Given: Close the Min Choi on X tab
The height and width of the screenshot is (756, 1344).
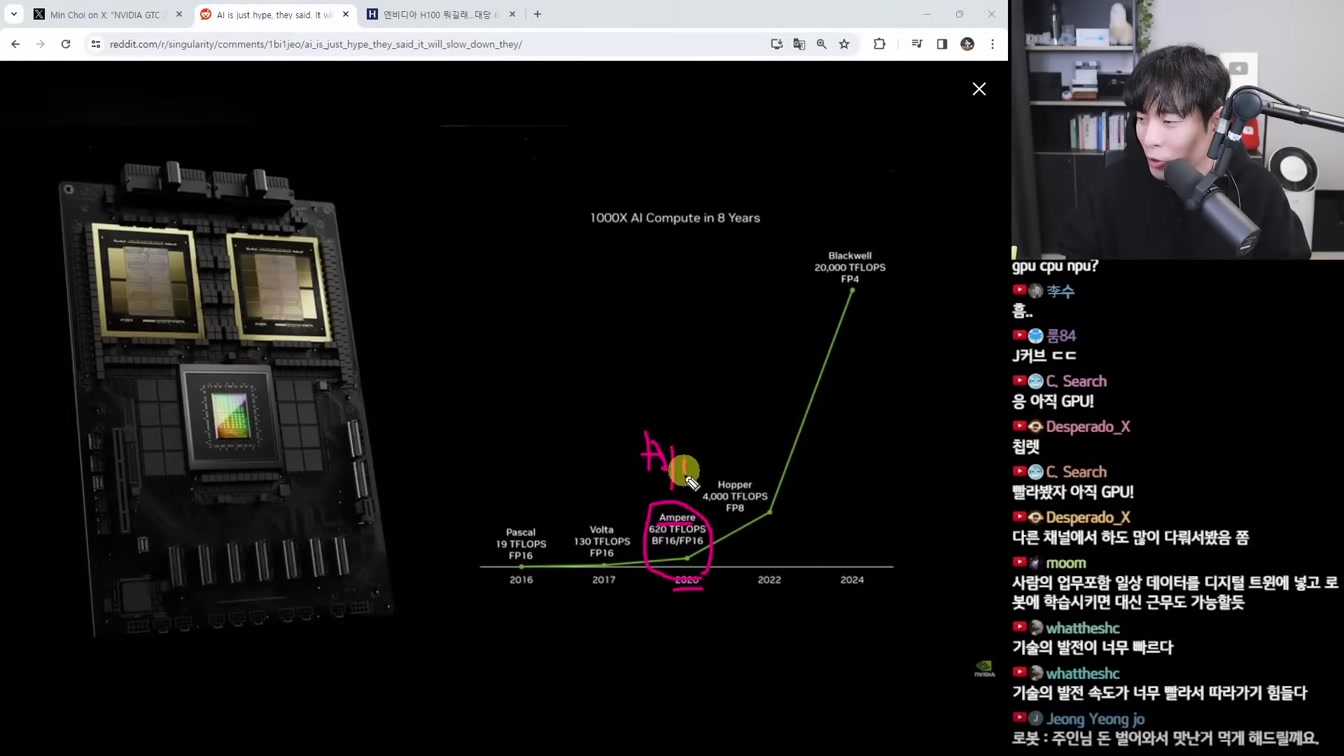Looking at the screenshot, I should coord(179,15).
